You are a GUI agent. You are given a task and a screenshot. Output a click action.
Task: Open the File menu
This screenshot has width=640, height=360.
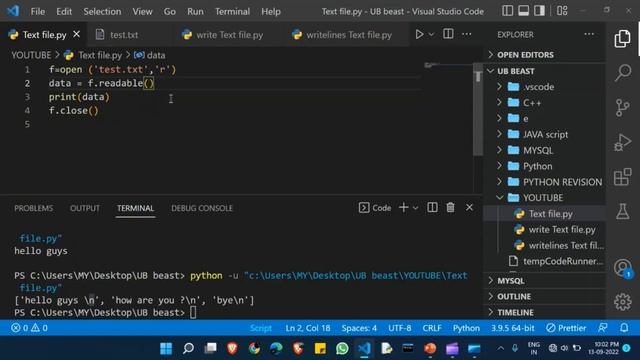[x=38, y=11]
